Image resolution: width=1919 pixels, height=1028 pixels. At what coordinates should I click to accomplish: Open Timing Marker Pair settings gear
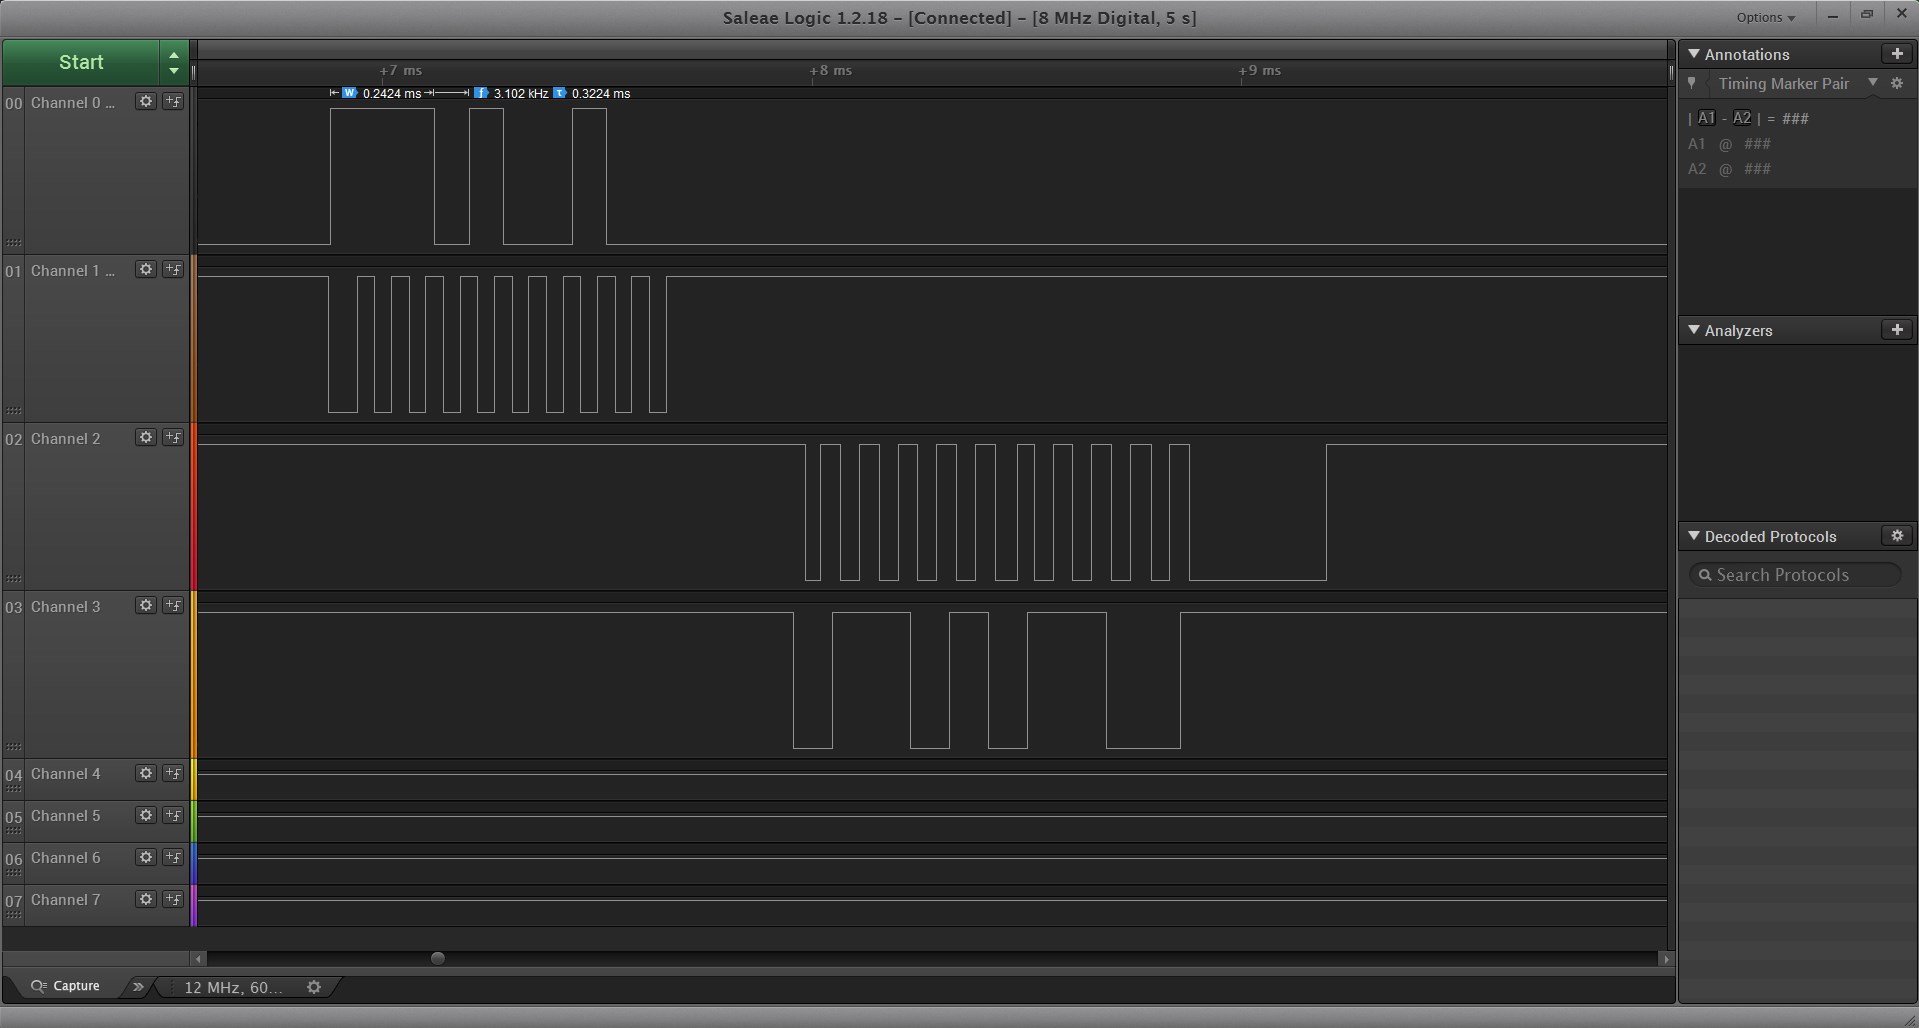[1897, 84]
